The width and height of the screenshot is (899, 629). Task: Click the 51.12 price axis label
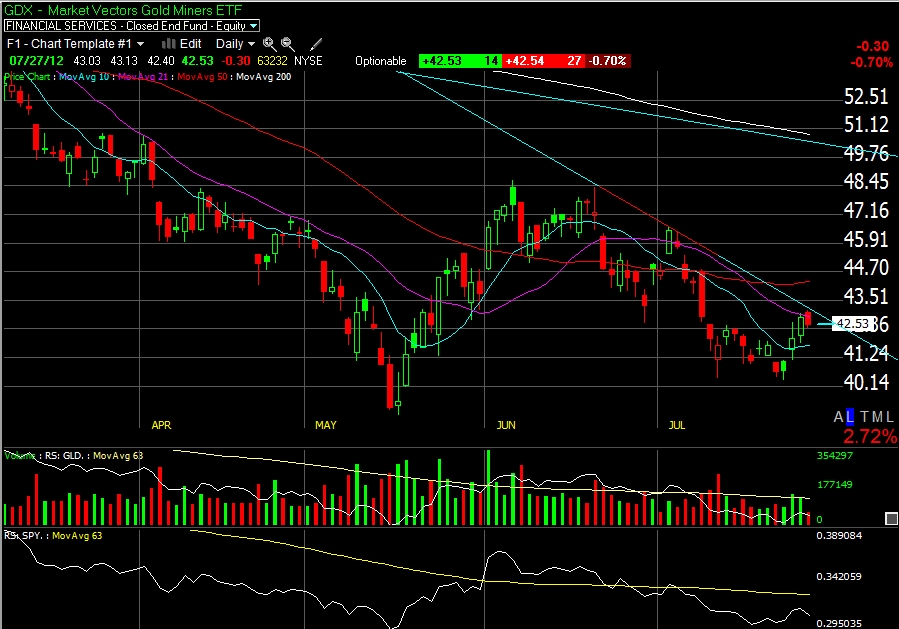(866, 124)
